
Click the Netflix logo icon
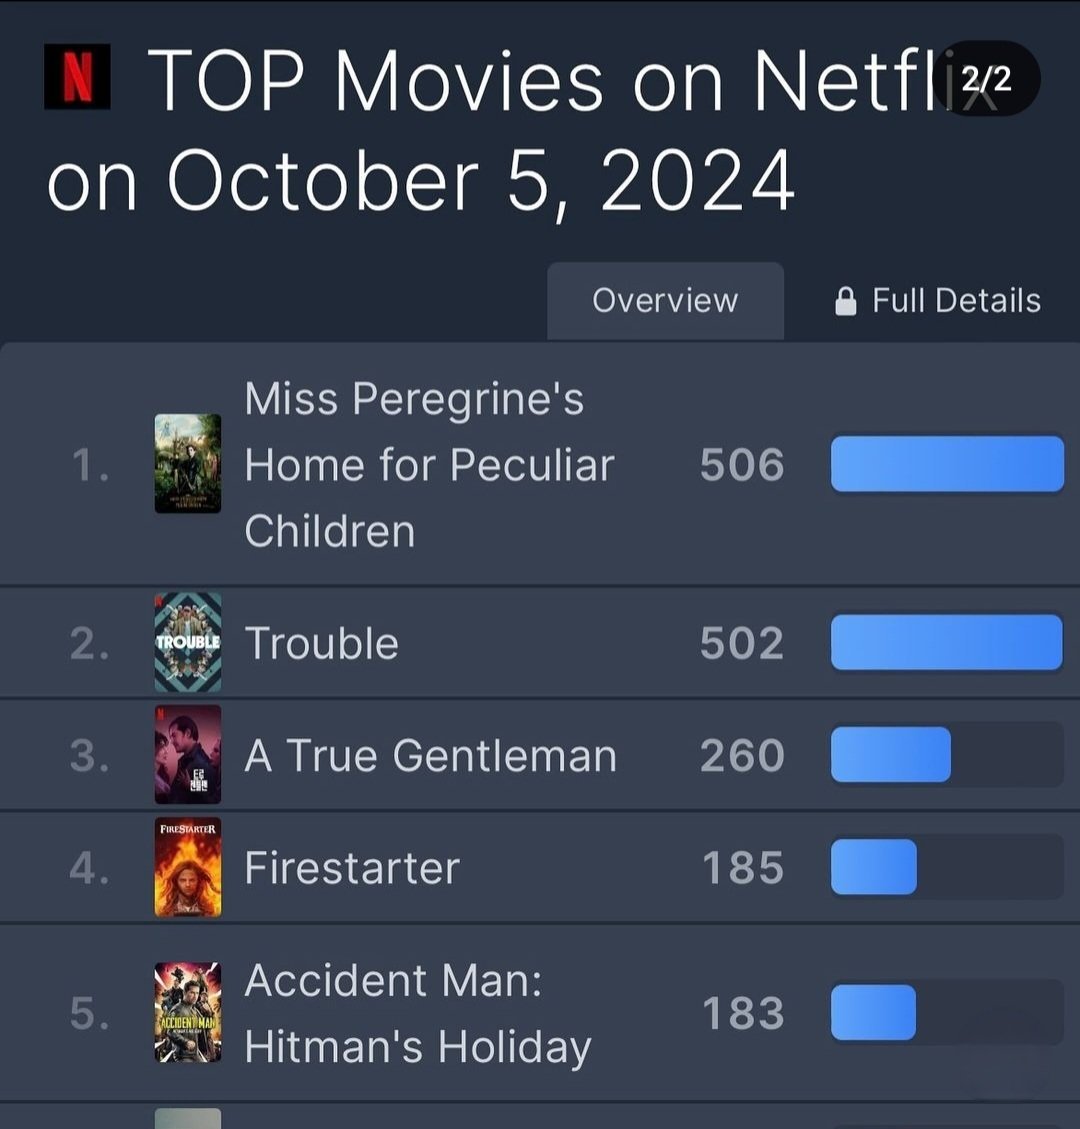77,78
